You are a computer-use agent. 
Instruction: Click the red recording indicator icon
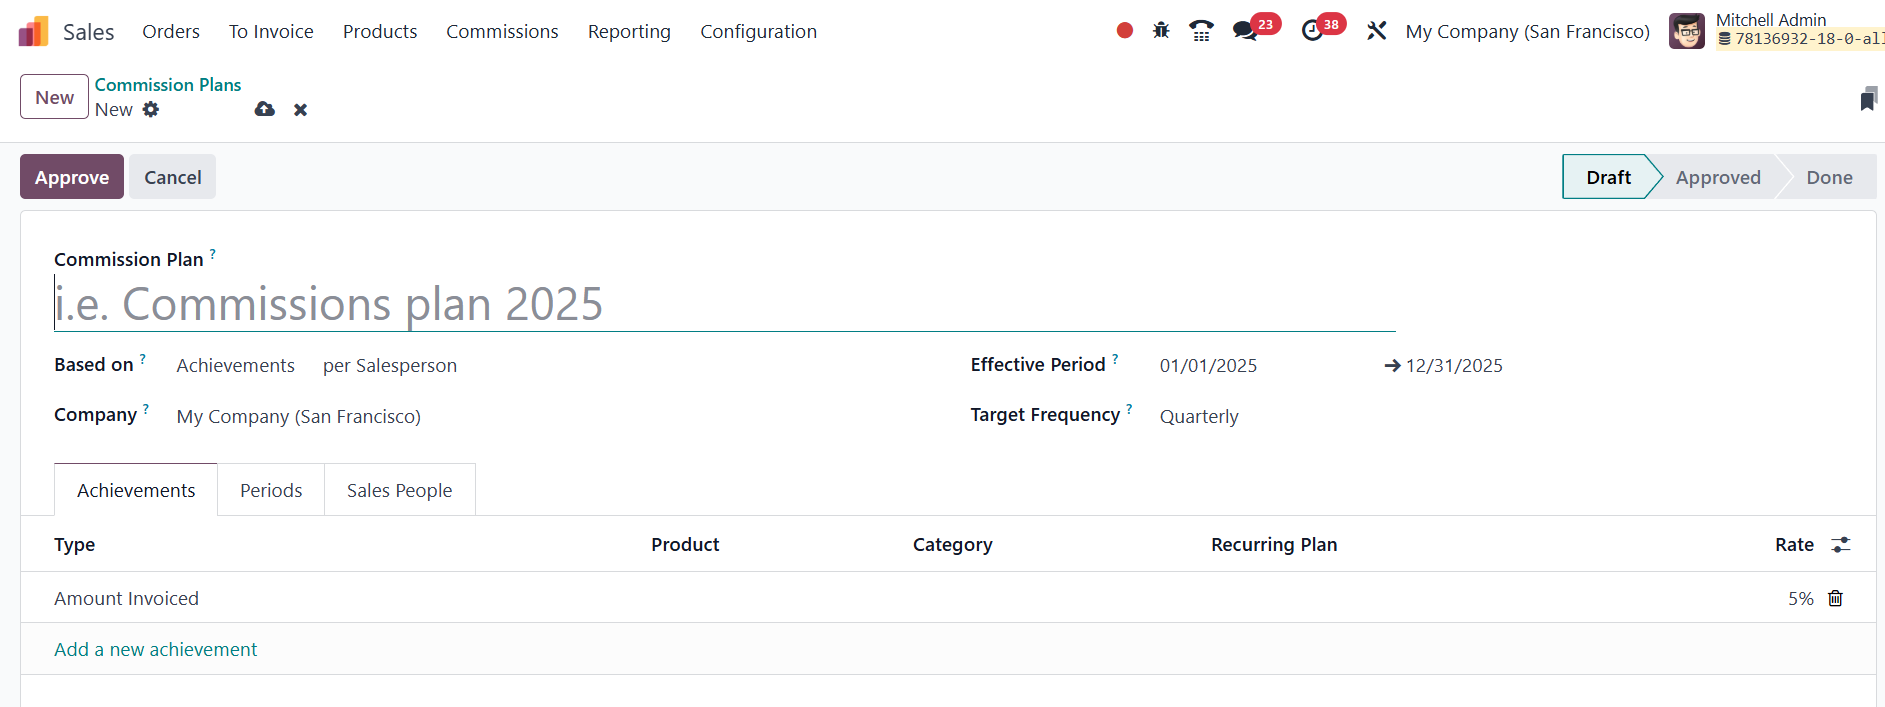coord(1125,31)
